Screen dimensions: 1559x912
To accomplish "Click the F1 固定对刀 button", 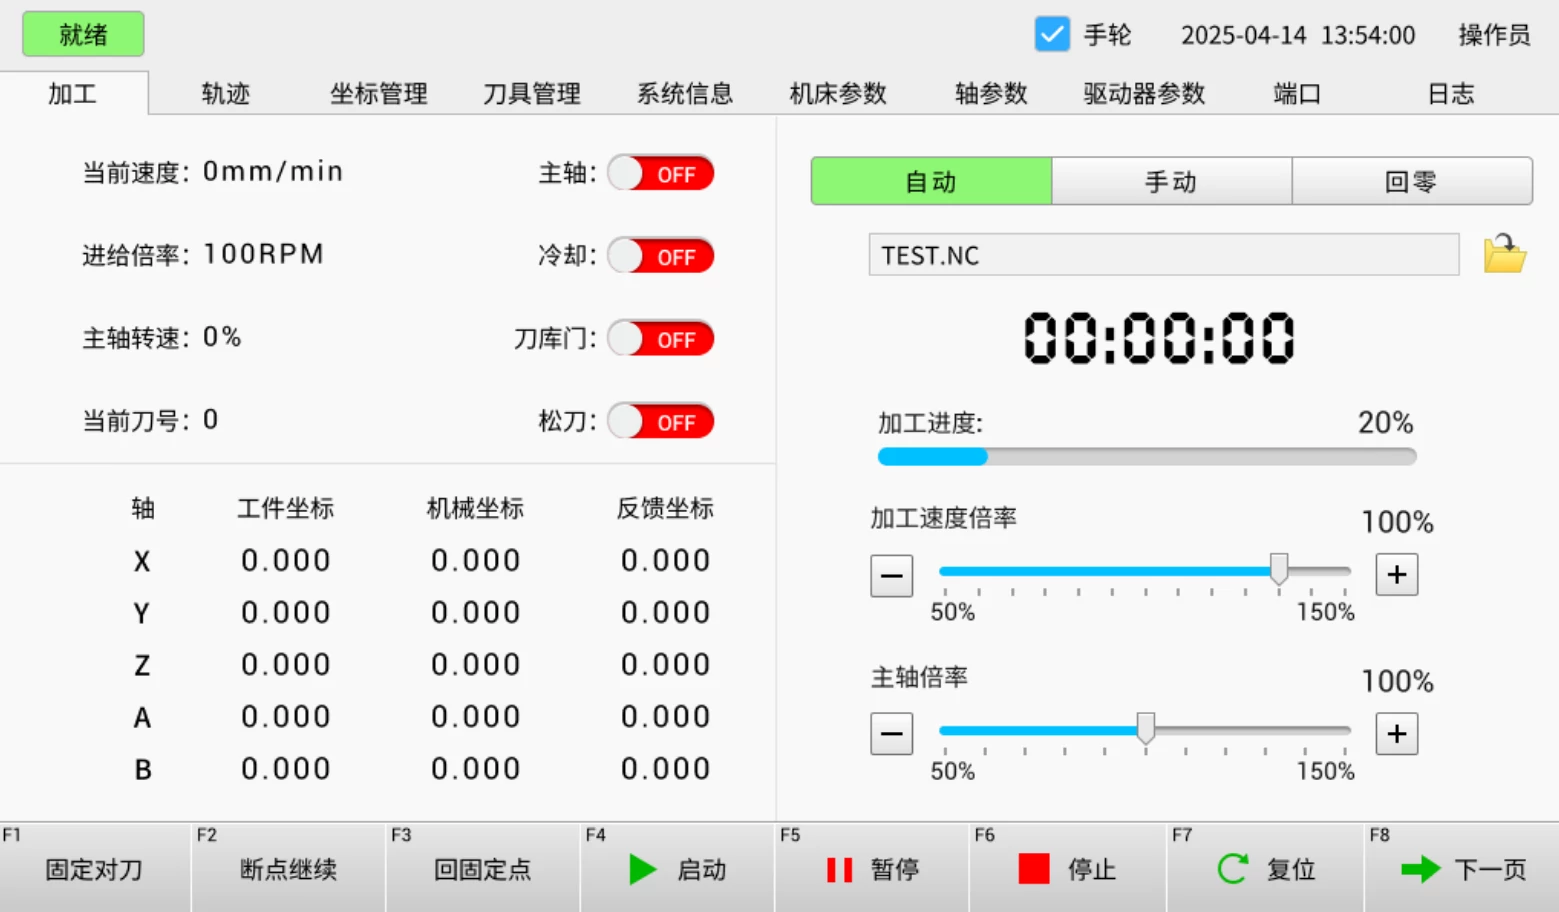I will [x=95, y=867].
